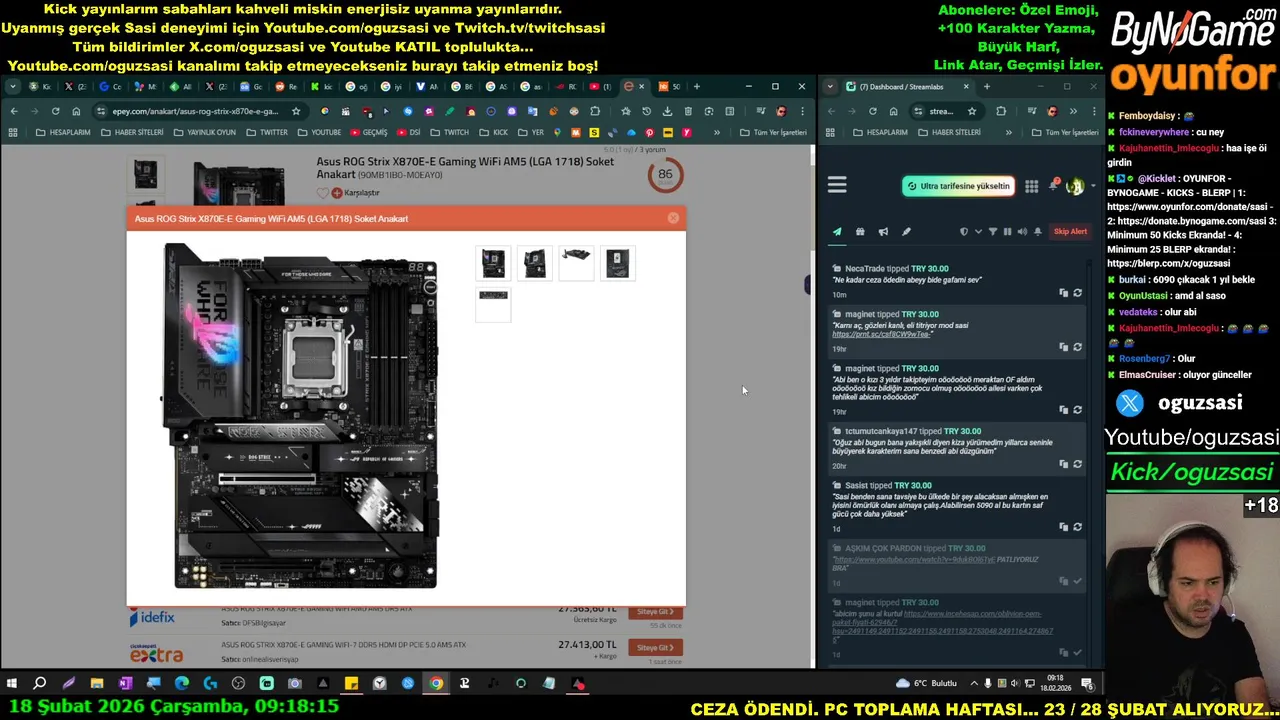Open TWITCH bookmarks folder
Image resolution: width=1280 pixels, height=720 pixels.
(x=450, y=132)
